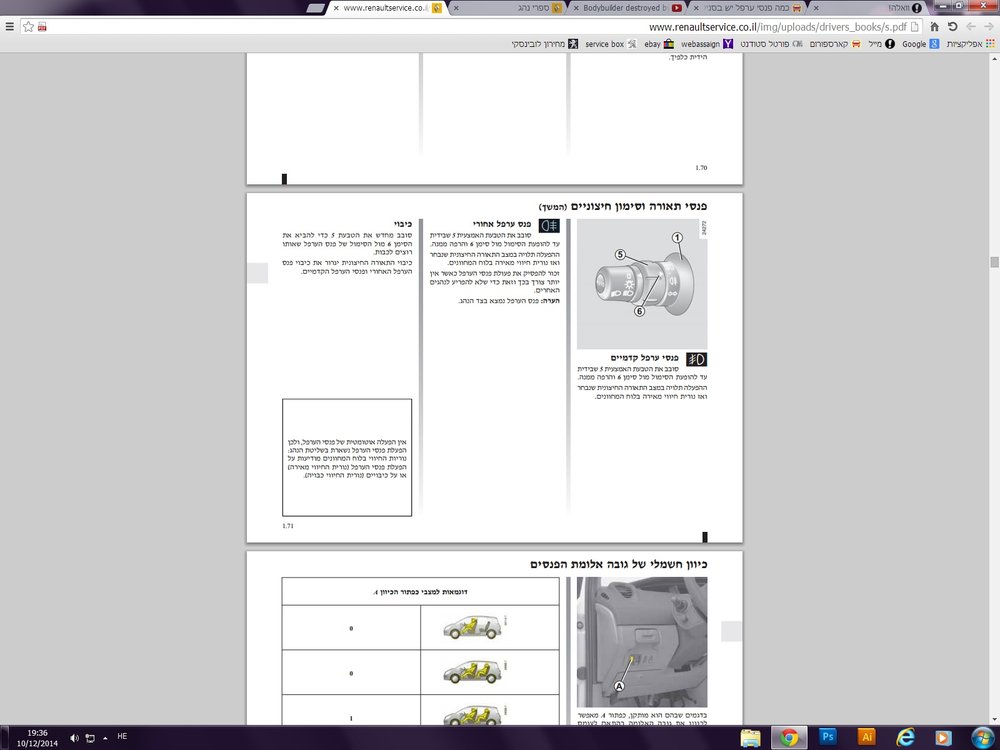Click the first car loading illustration
The height and width of the screenshot is (750, 1000).
point(474,628)
